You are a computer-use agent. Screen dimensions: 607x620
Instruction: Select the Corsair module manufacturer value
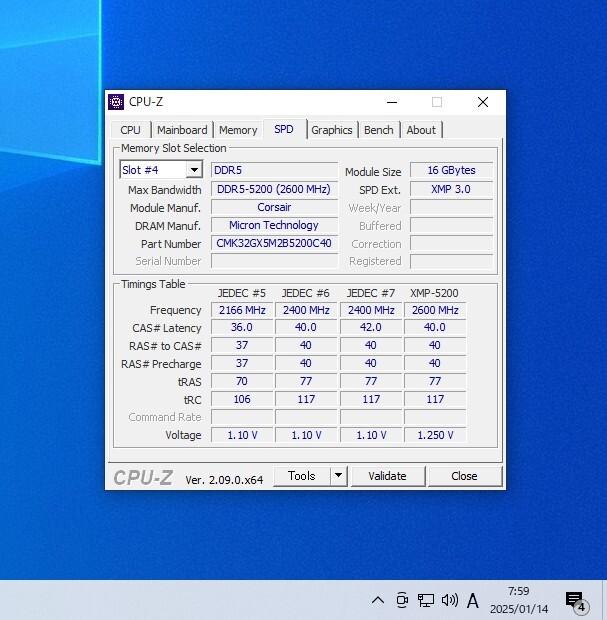tap(274, 207)
